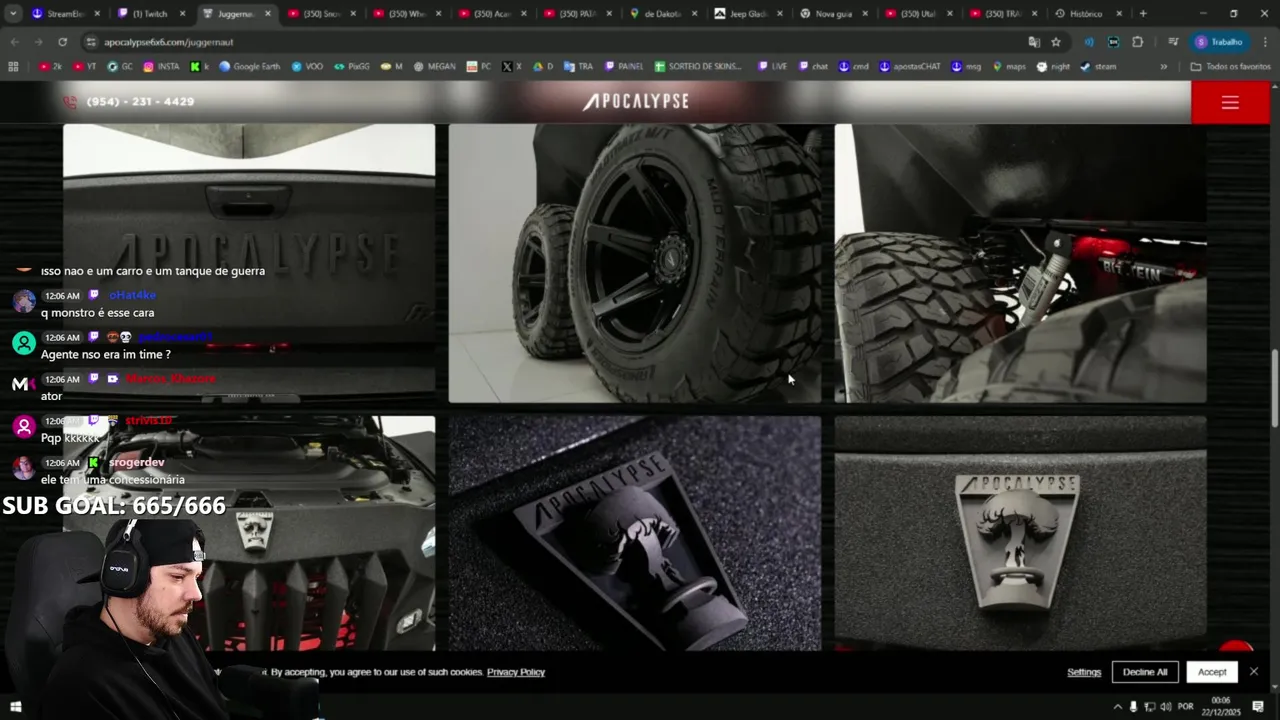Open the translate page icon in address bar

1034,42
